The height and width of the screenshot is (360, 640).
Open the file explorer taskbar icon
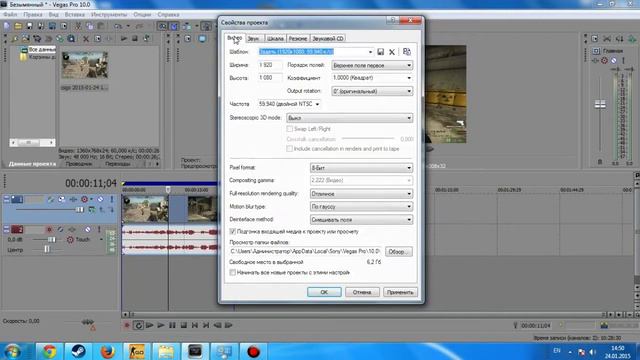(x=166, y=351)
